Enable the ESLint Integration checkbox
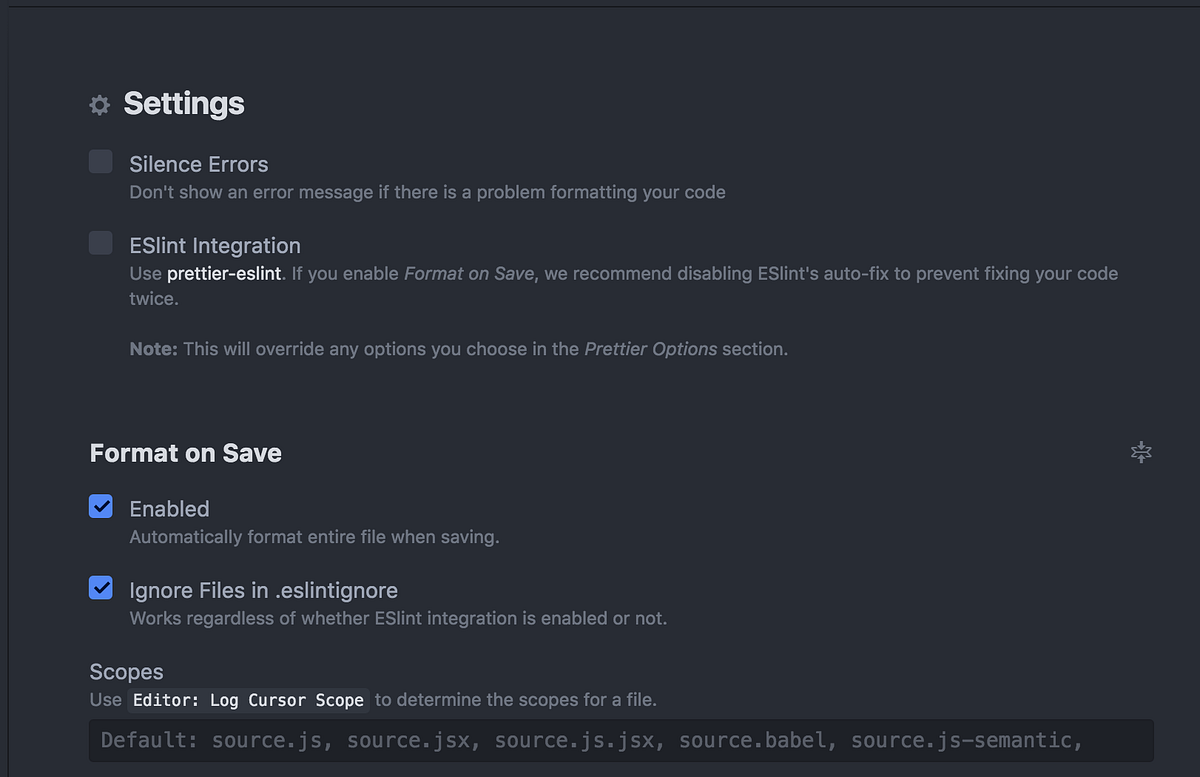Viewport: 1200px width, 777px height. click(x=101, y=243)
